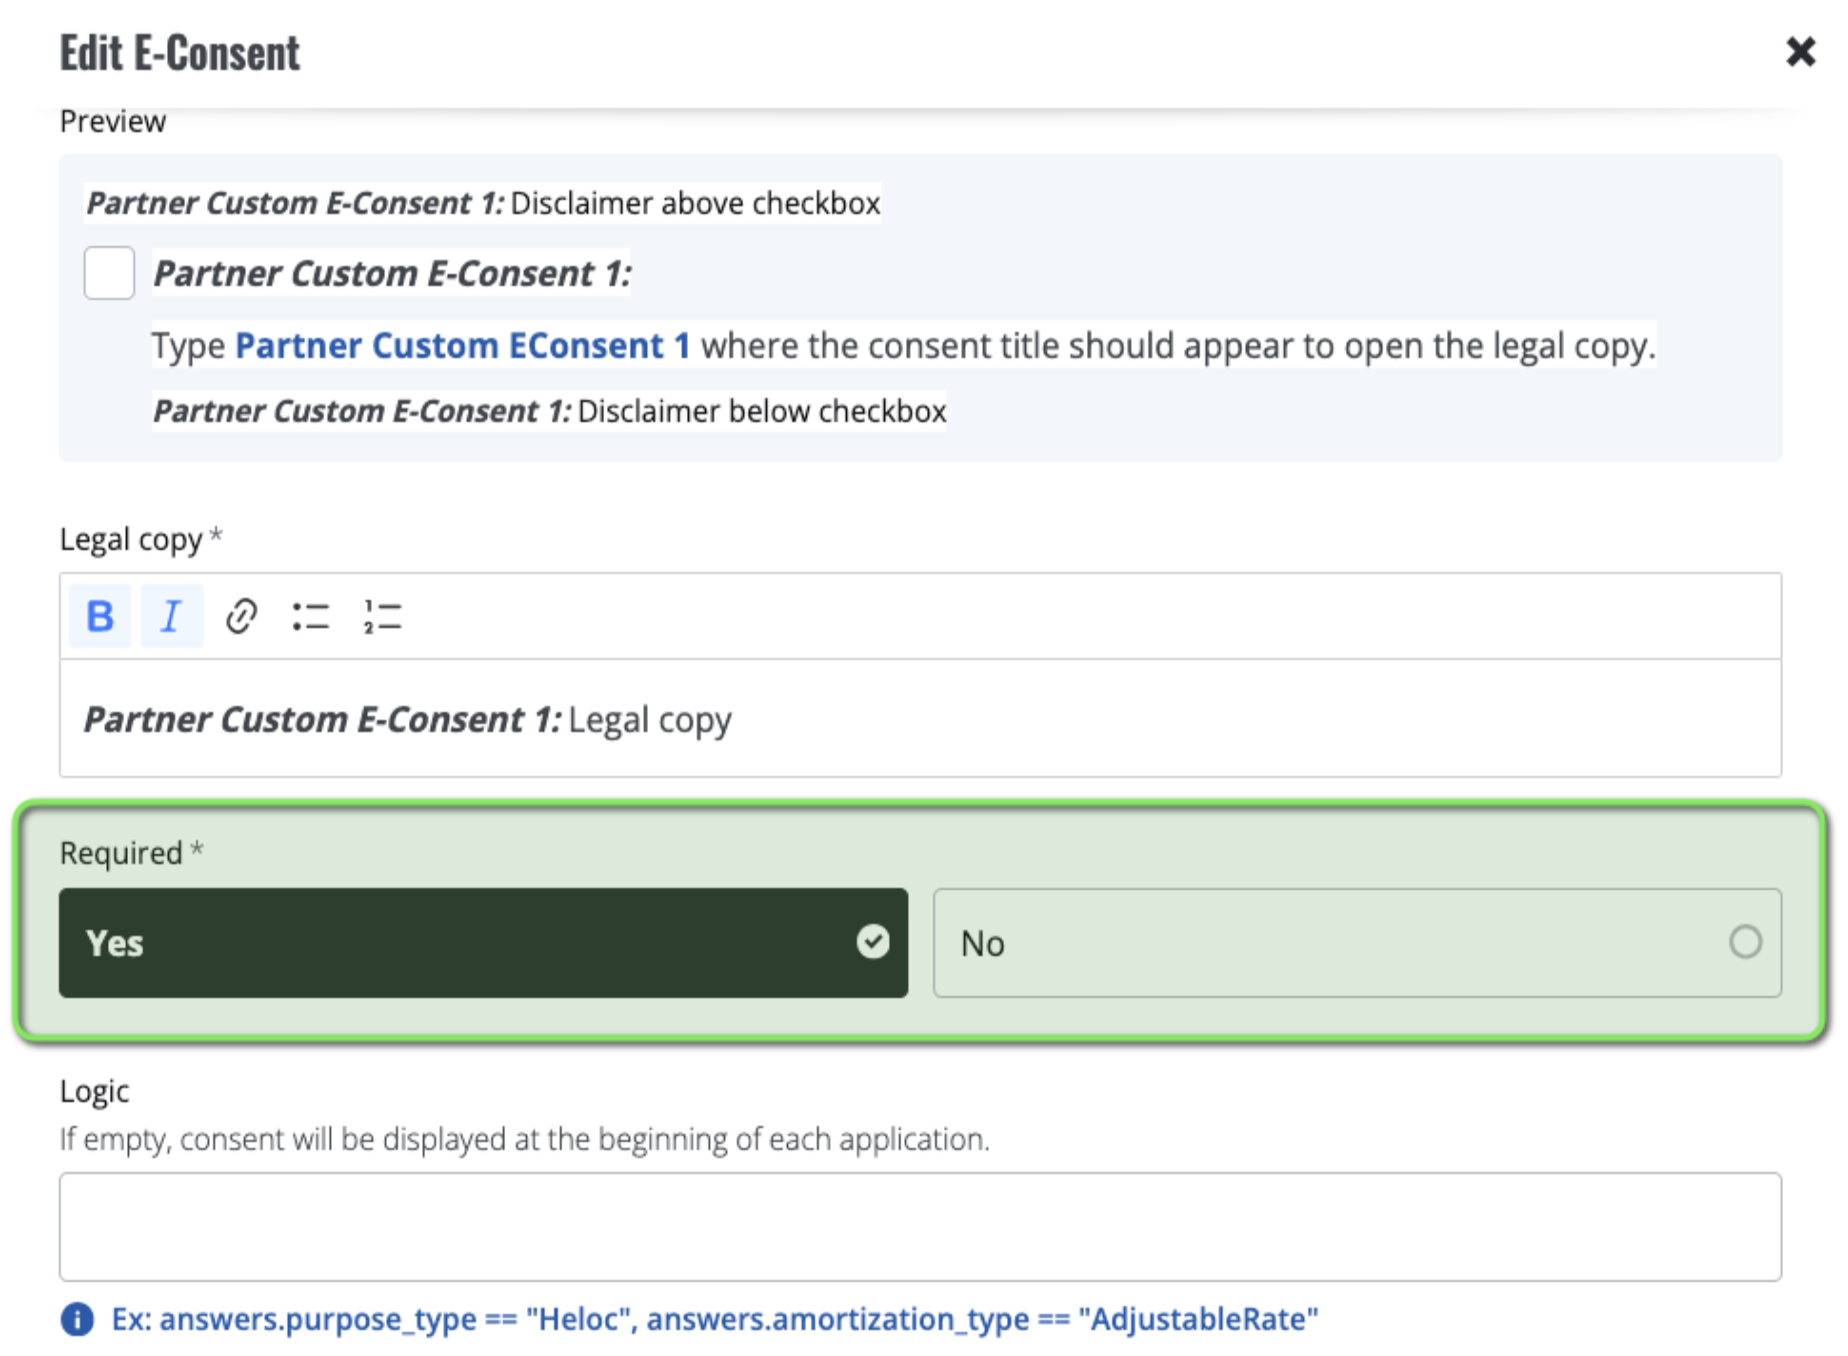Focus the Logic input field
Image resolution: width=1848 pixels, height=1356 pixels.
919,1227
